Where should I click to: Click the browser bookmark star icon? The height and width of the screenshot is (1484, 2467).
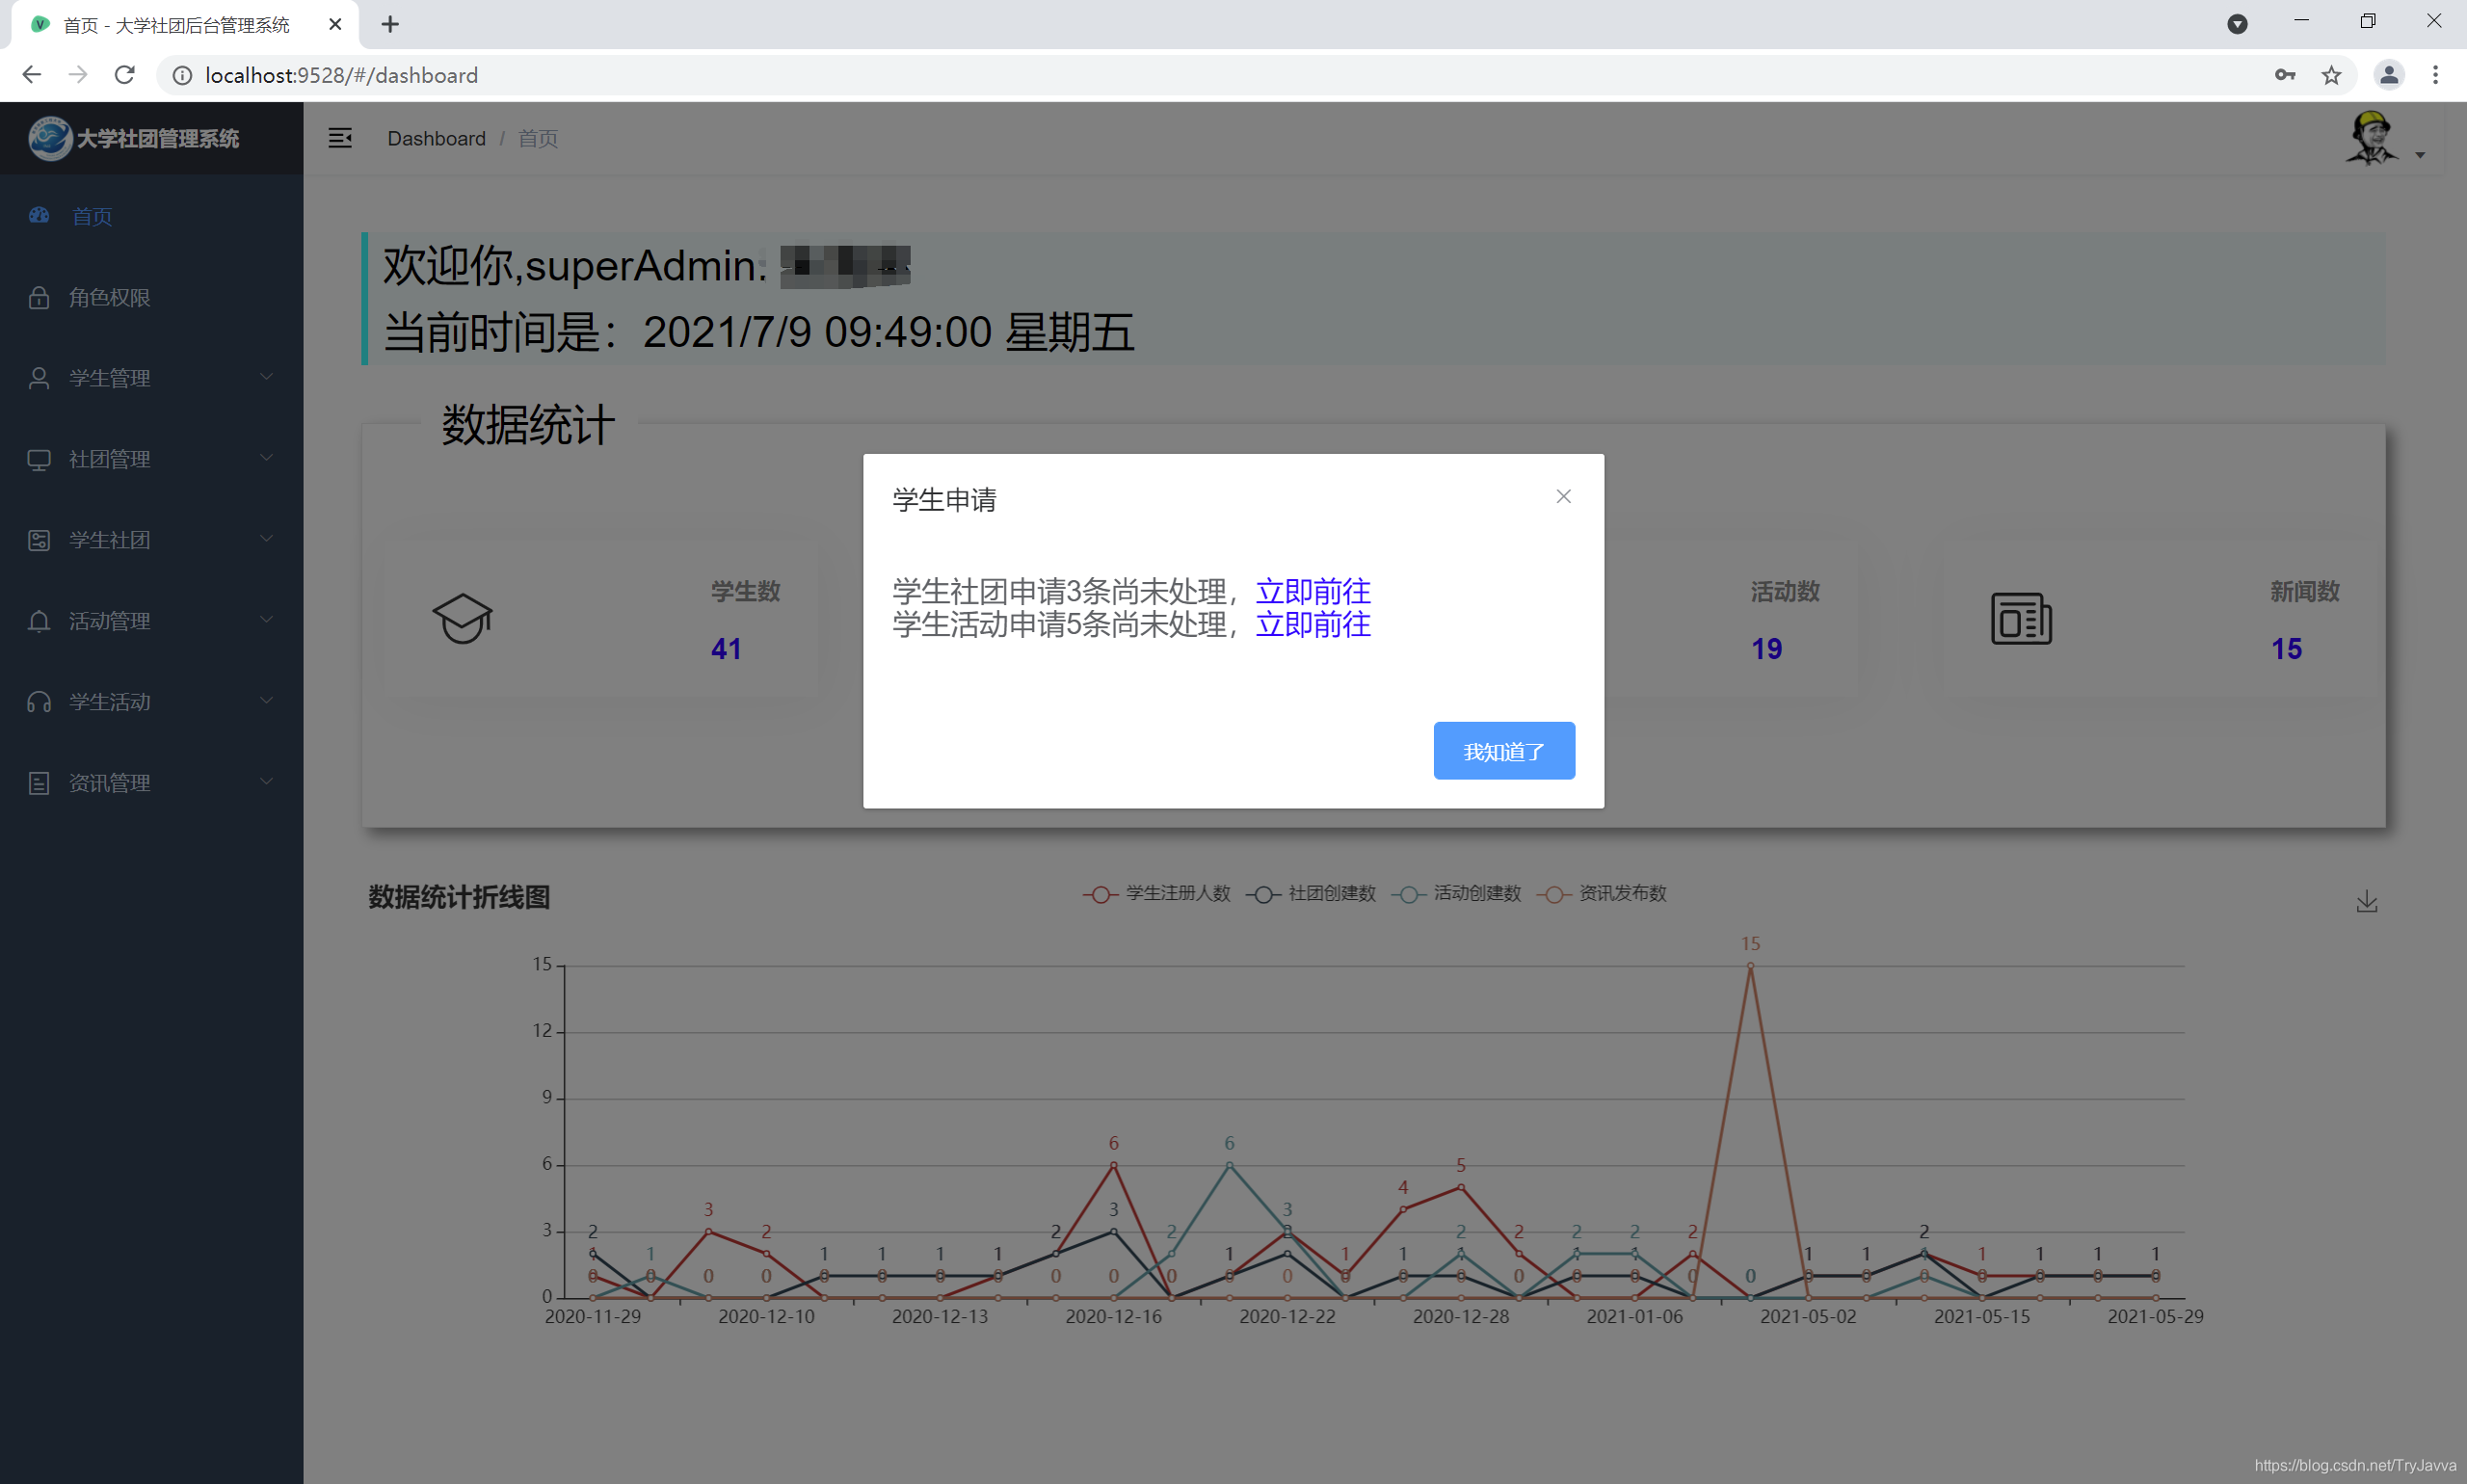[x=2331, y=75]
